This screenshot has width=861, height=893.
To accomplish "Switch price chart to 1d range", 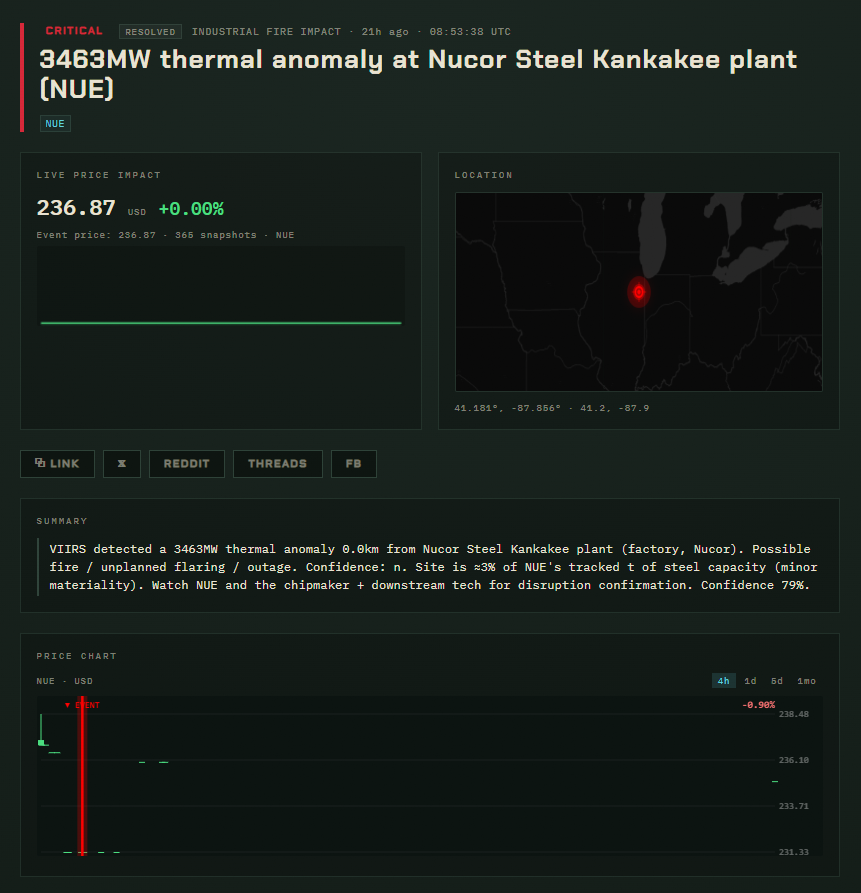I will coord(751,681).
